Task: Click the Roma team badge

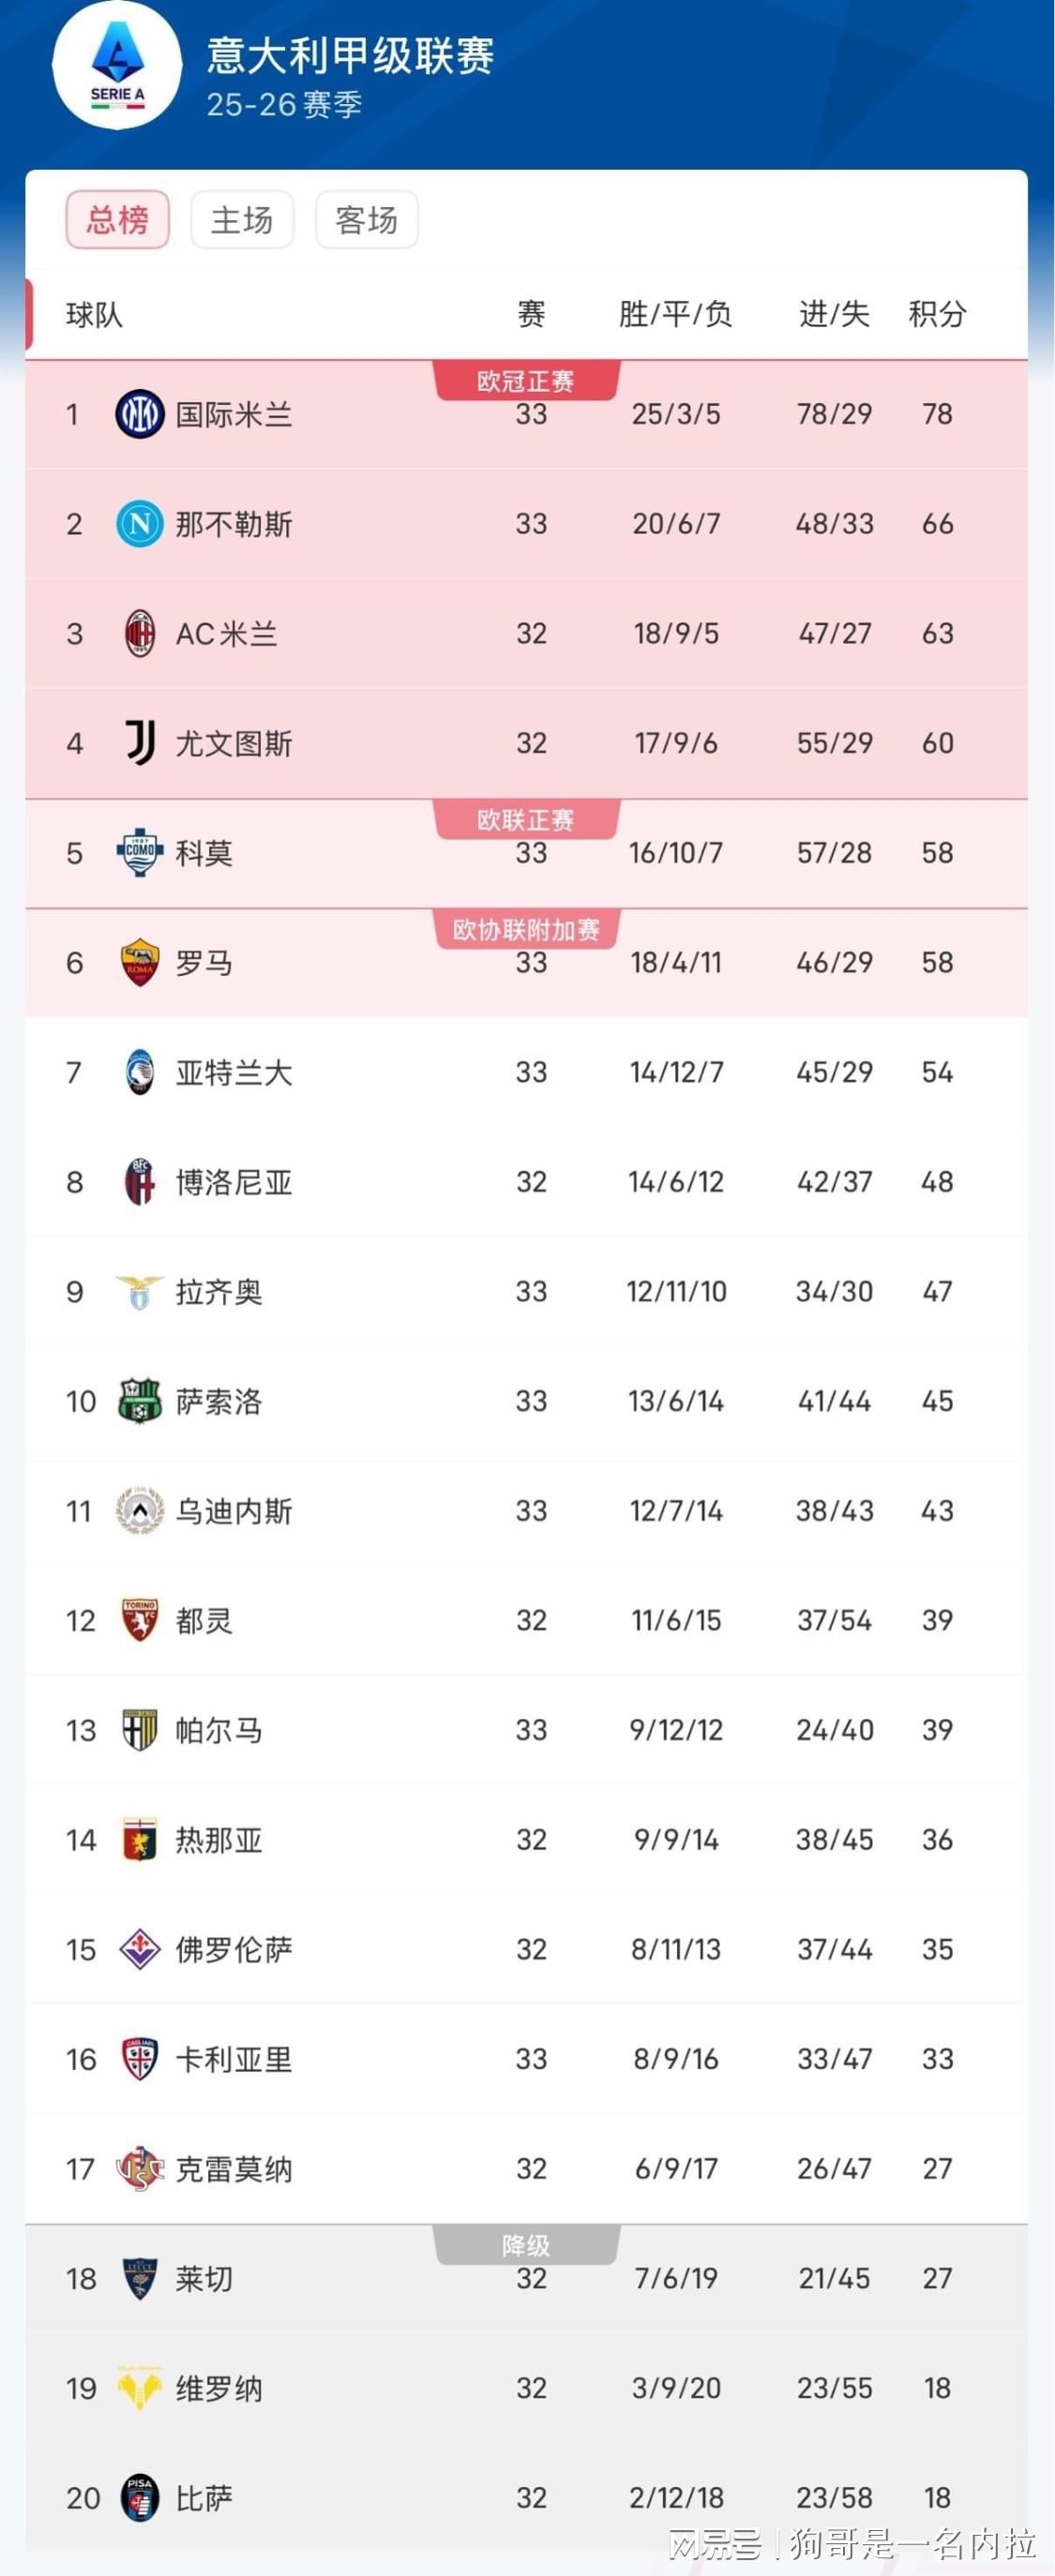Action: (139, 962)
